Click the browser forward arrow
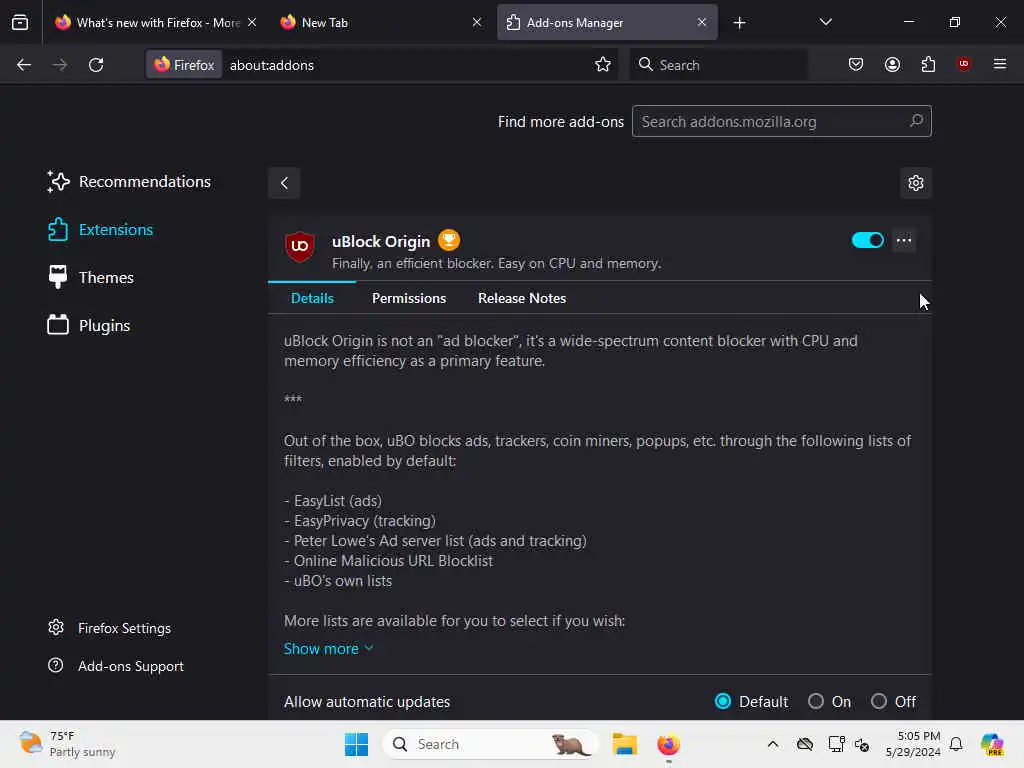Screen dimensions: 1024x768 (x=60, y=65)
